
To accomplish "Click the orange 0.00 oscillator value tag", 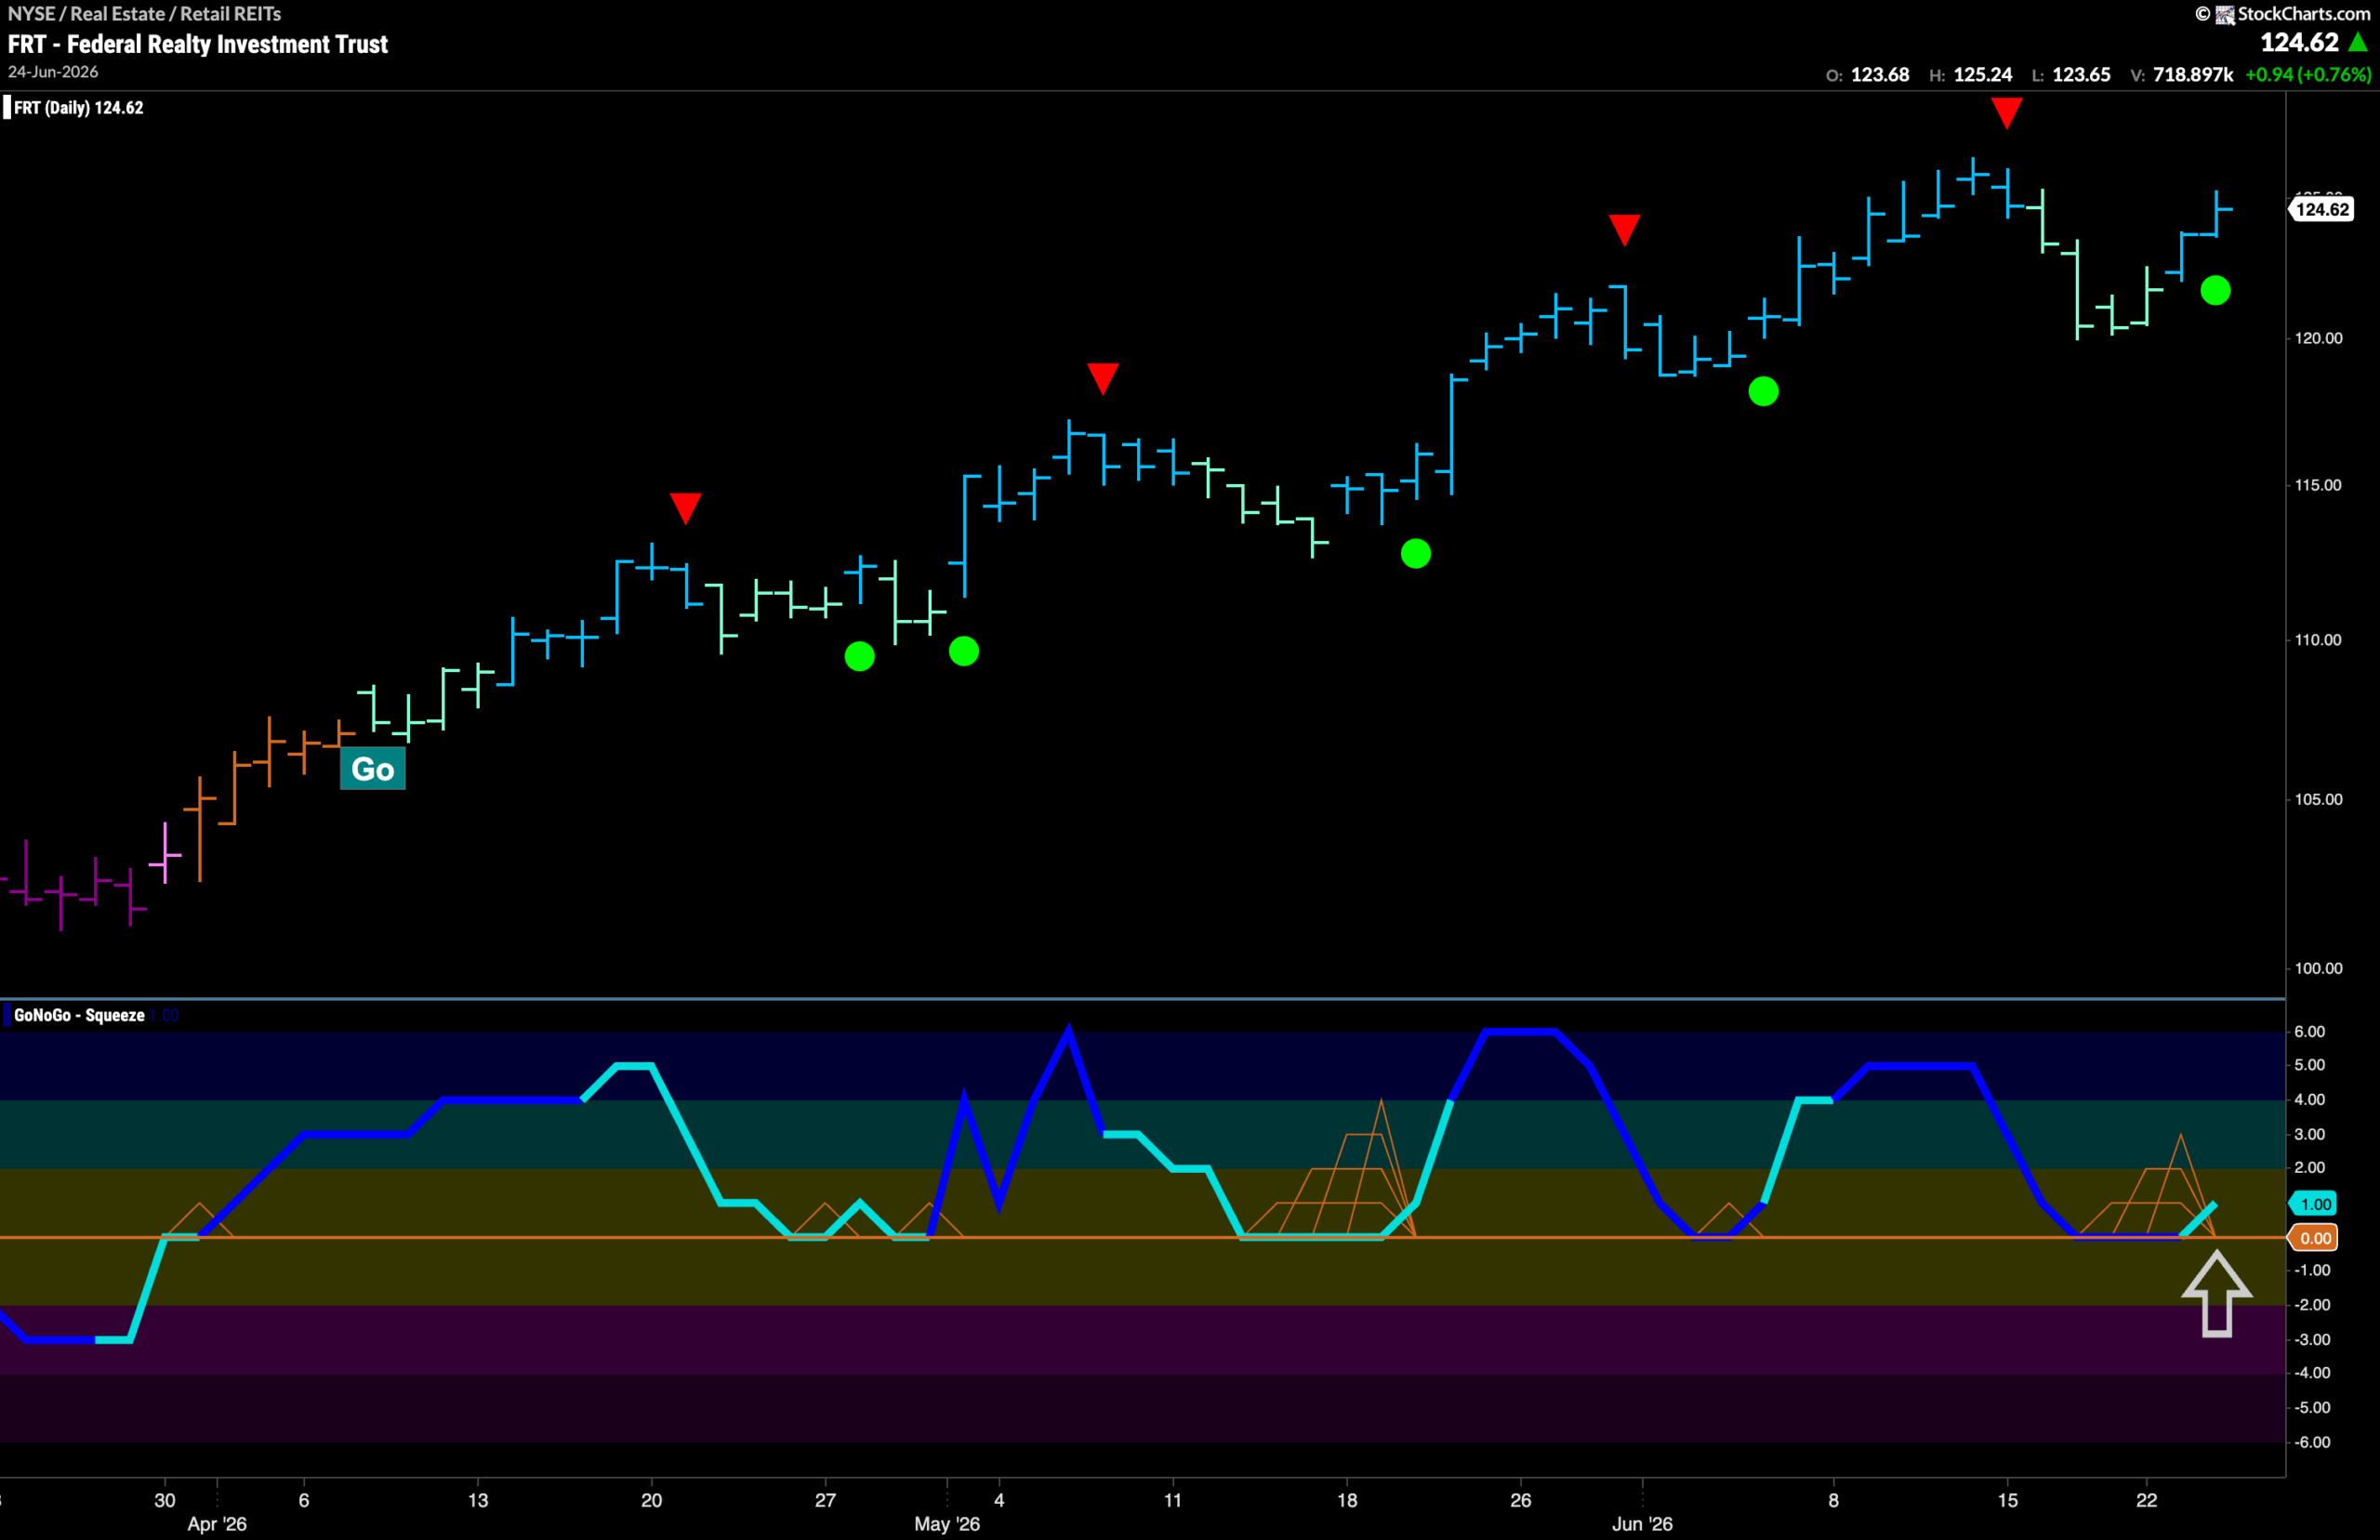I will (x=2314, y=1238).
